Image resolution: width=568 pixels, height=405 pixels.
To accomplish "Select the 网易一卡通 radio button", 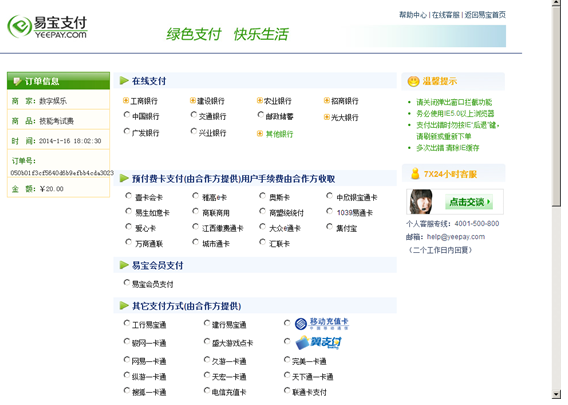I will point(126,359).
